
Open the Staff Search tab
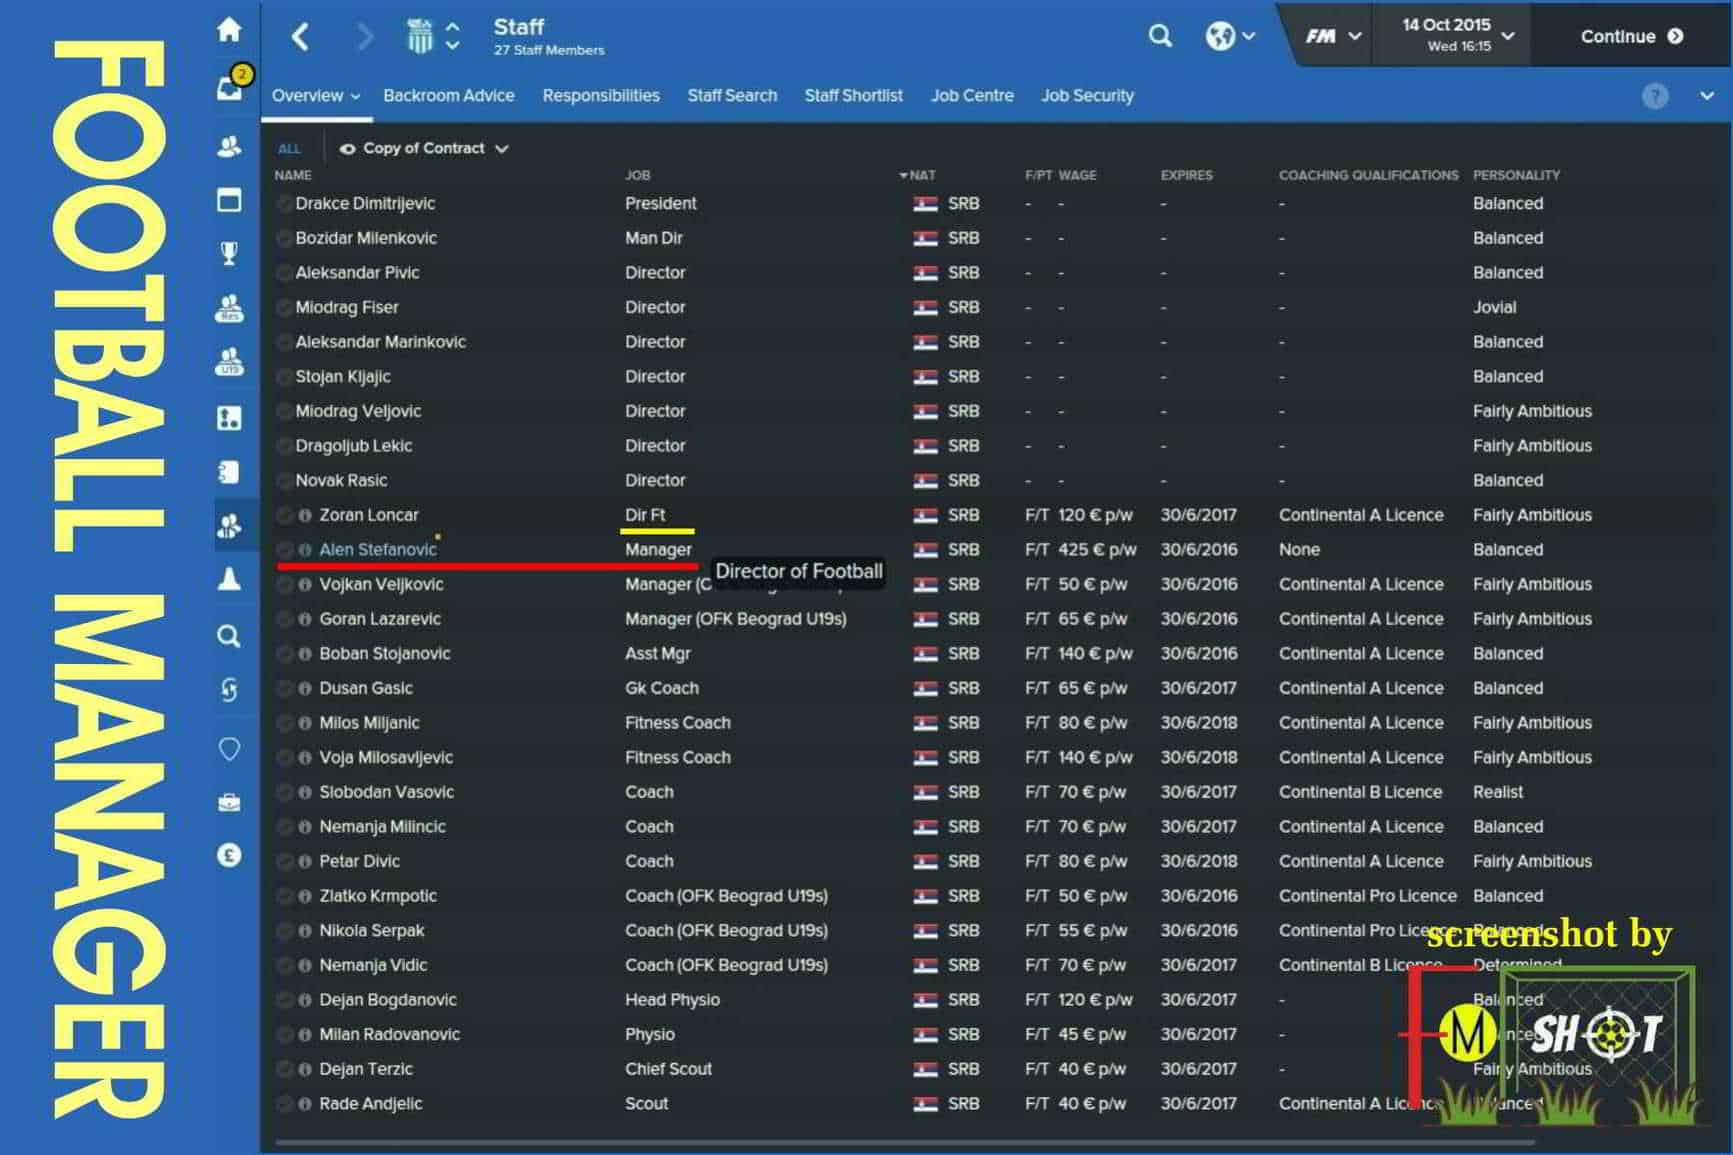(x=732, y=96)
